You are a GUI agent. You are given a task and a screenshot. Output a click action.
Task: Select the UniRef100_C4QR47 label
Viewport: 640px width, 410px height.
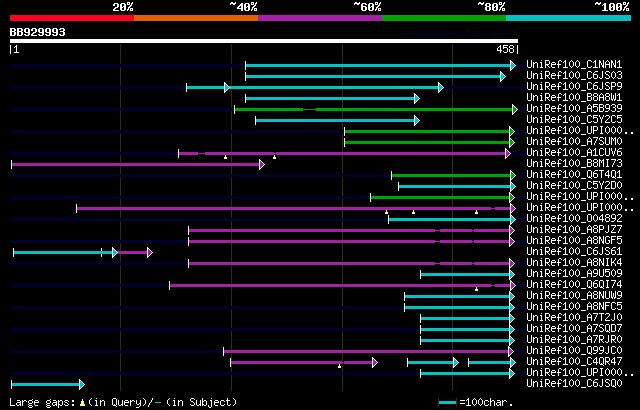(574, 362)
